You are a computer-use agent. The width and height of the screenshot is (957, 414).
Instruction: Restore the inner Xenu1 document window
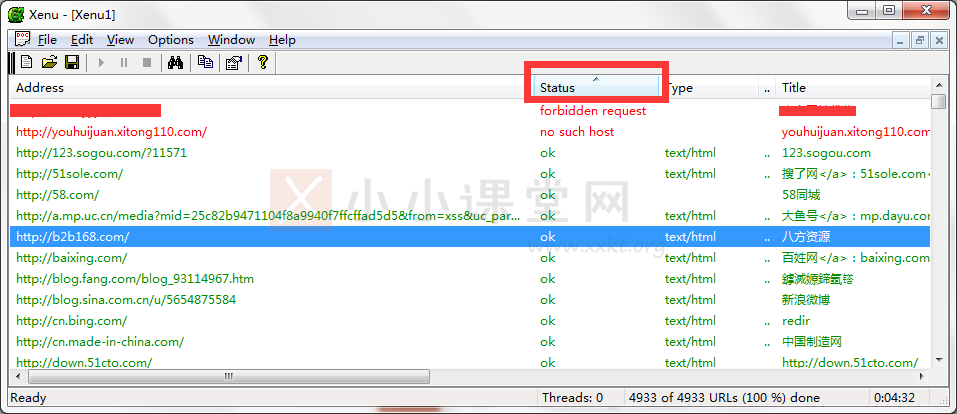click(920, 40)
